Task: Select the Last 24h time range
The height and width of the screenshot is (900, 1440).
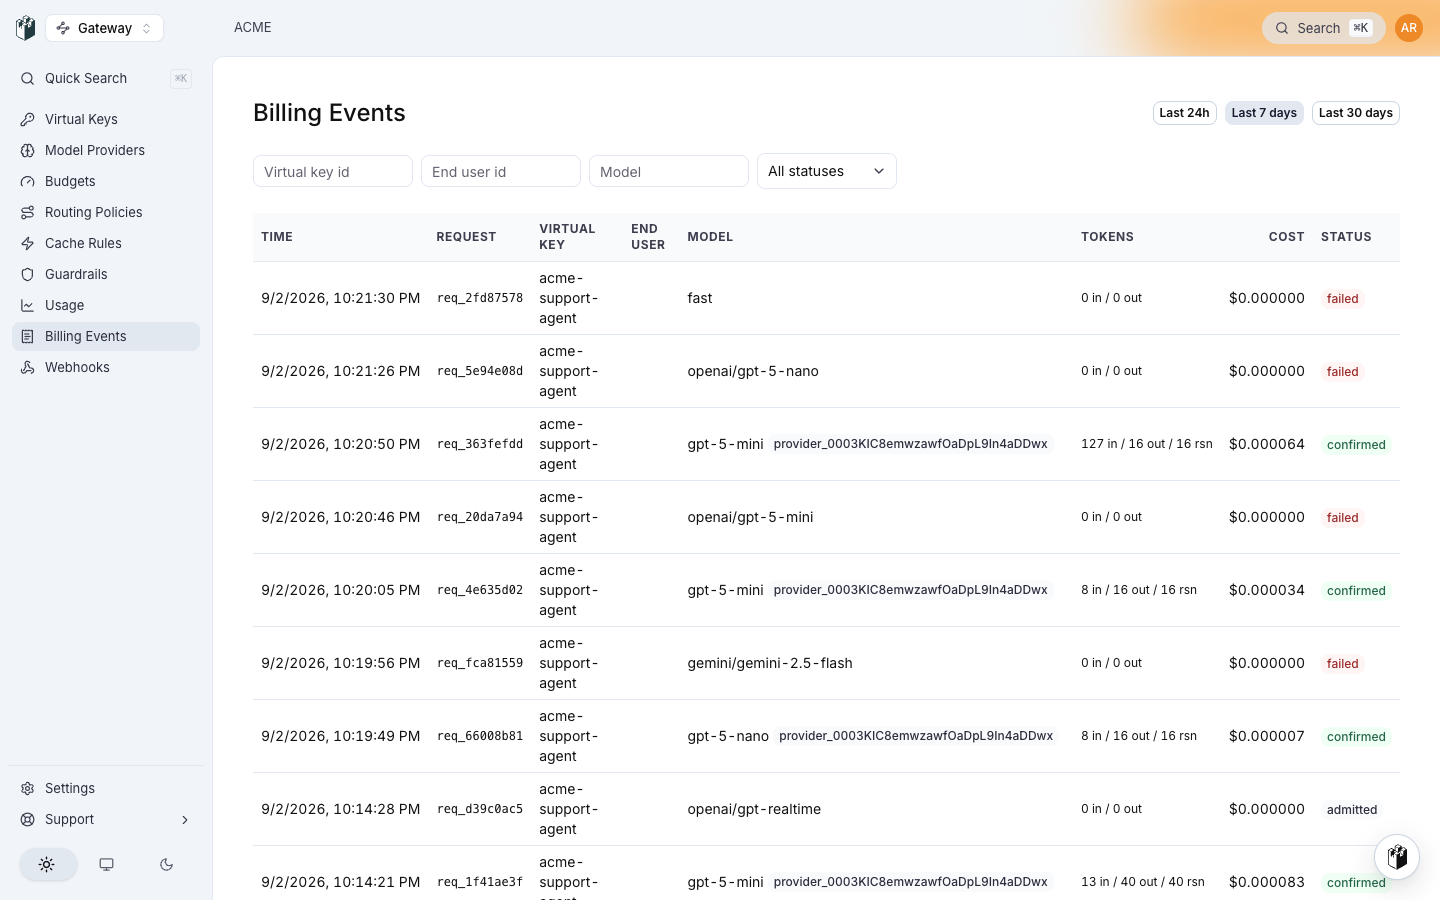Action: coord(1184,113)
